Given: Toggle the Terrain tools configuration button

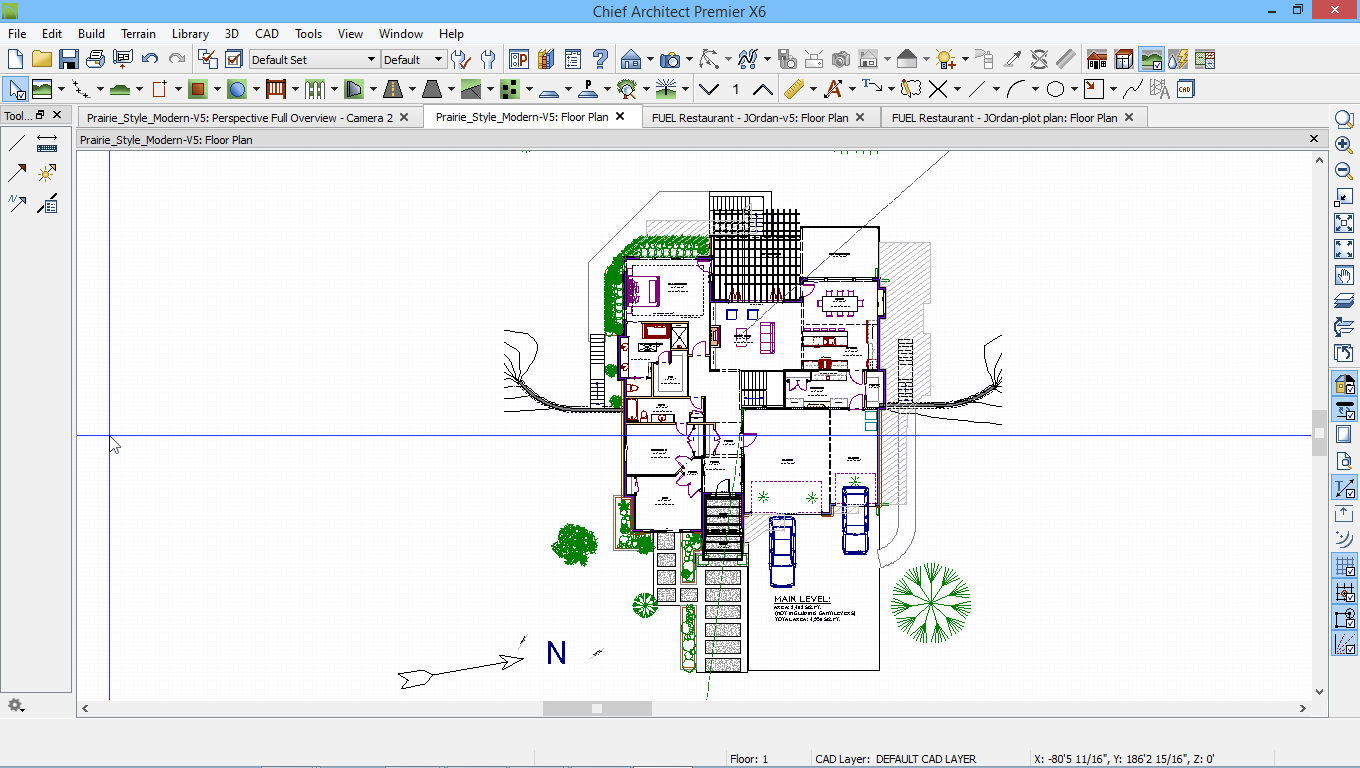Looking at the screenshot, I should click(1151, 59).
